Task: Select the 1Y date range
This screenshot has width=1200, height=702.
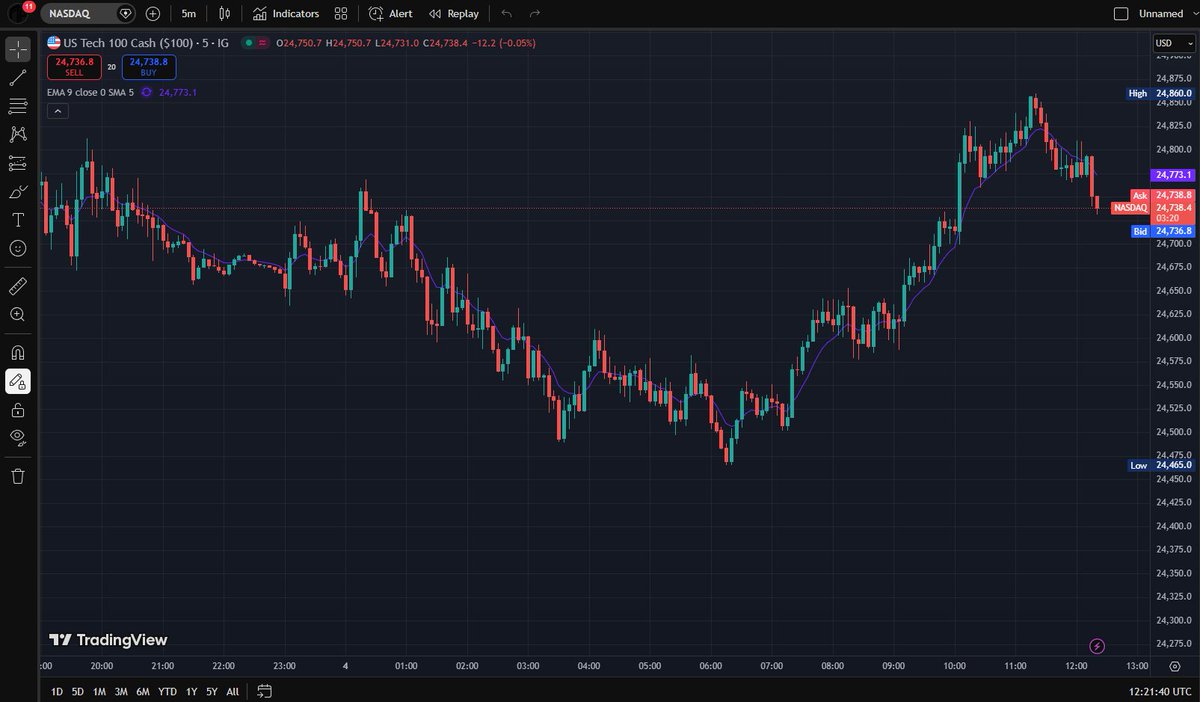Action: point(191,691)
